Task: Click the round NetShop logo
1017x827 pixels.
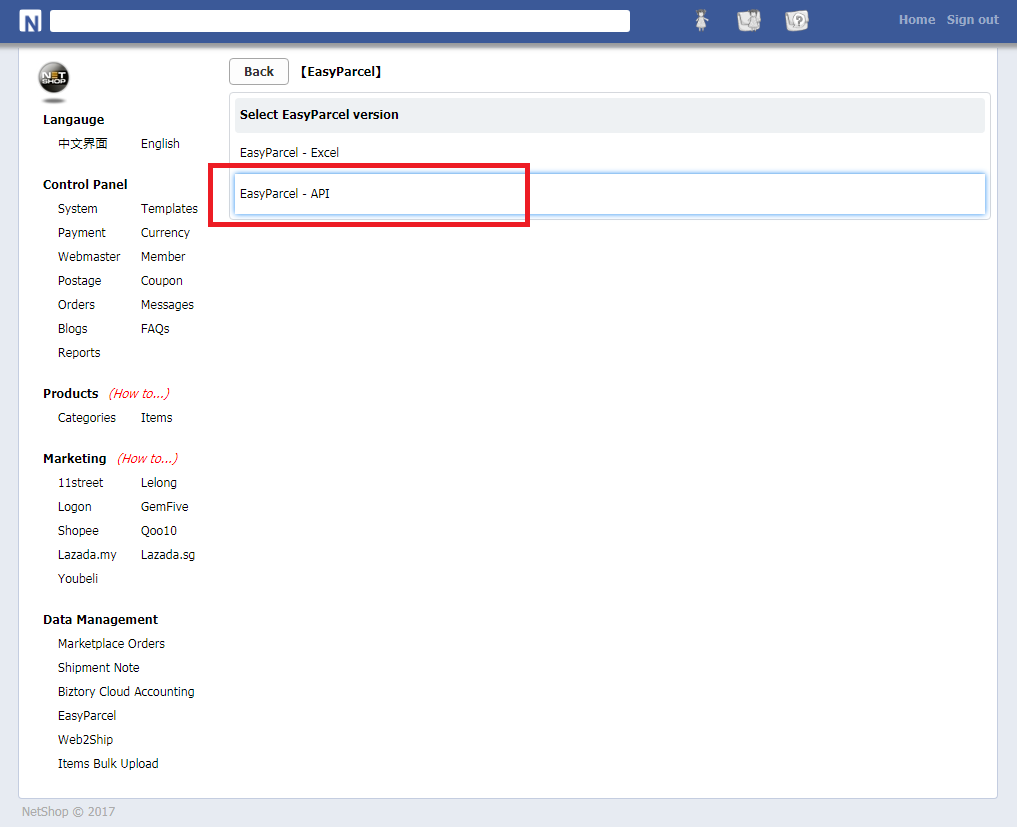Action: coord(53,78)
